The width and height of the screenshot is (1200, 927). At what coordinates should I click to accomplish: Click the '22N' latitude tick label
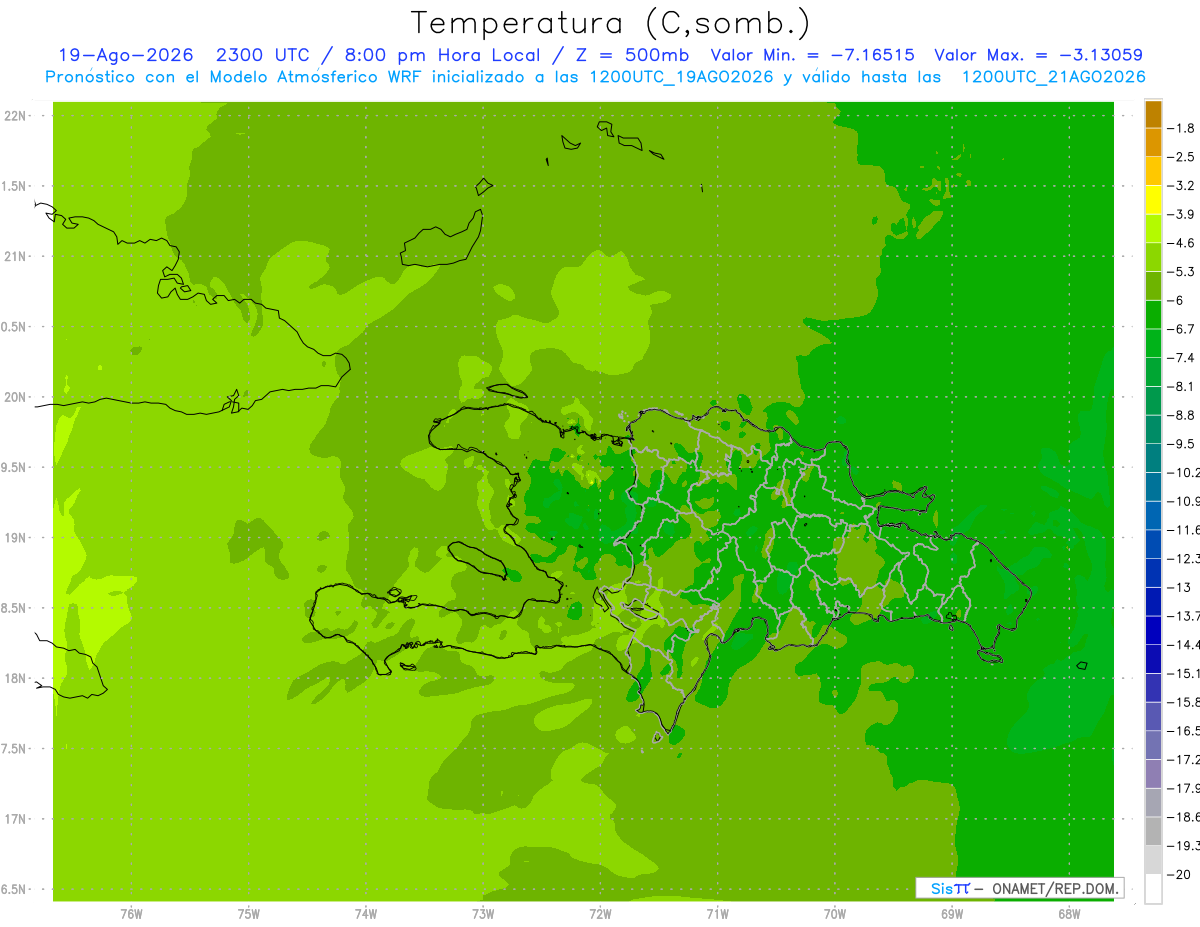pyautogui.click(x=17, y=116)
